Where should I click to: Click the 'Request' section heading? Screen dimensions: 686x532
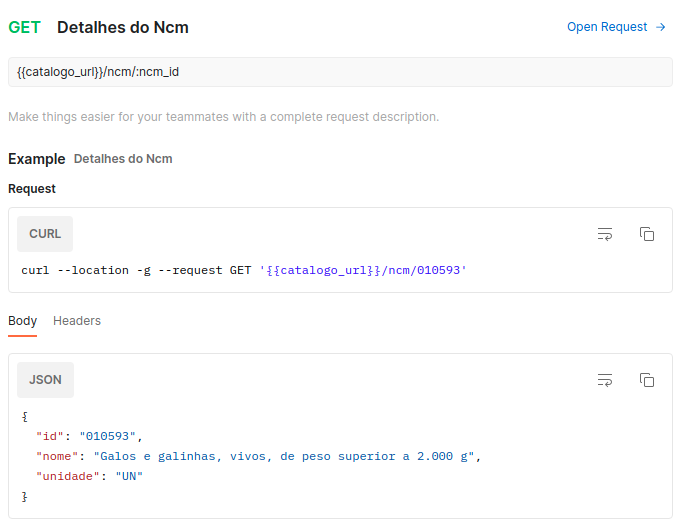[x=32, y=189]
